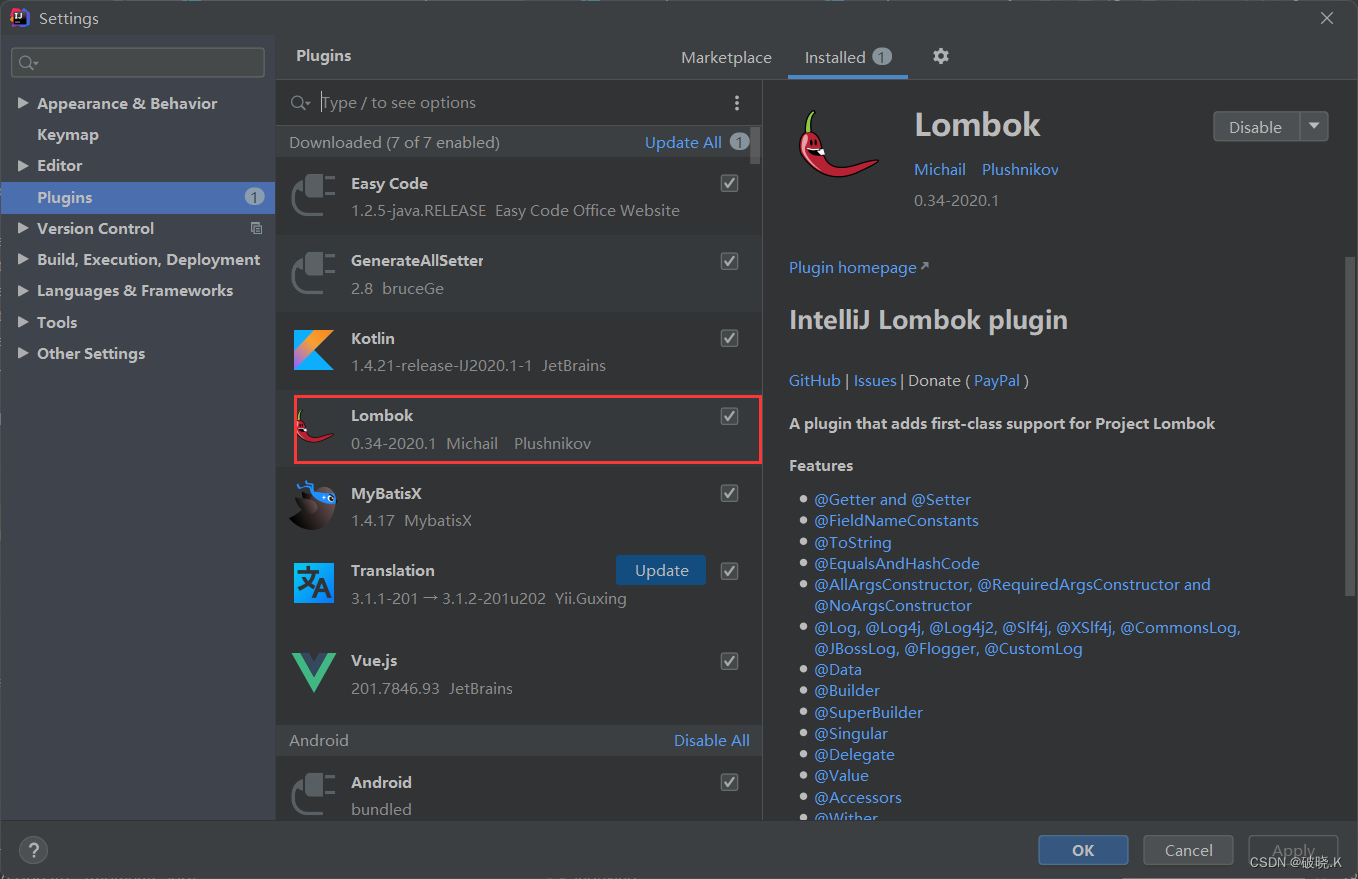Uncheck the Easy Code plugin checkbox
The height and width of the screenshot is (879, 1358).
729,183
